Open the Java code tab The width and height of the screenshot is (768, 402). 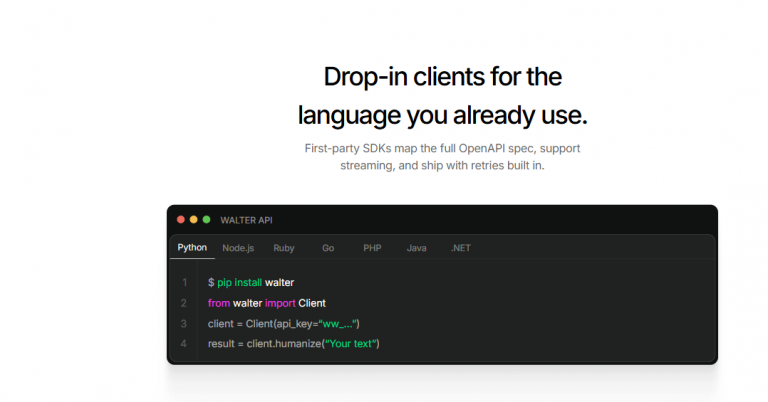coord(416,248)
